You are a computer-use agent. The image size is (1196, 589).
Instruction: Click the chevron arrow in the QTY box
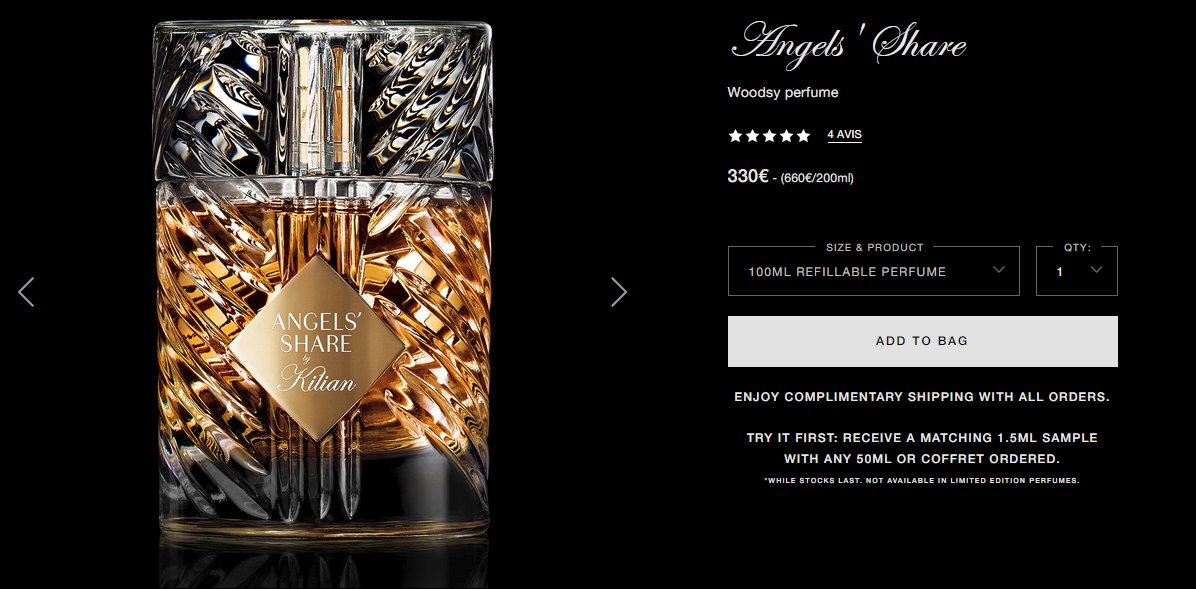pos(1097,269)
